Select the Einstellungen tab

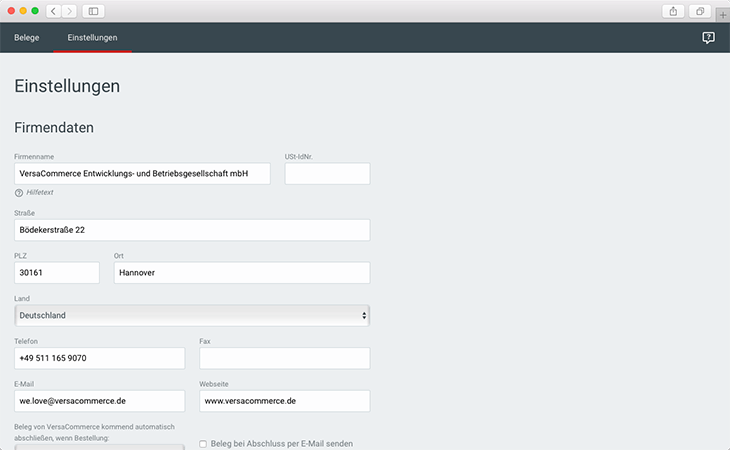(x=92, y=38)
